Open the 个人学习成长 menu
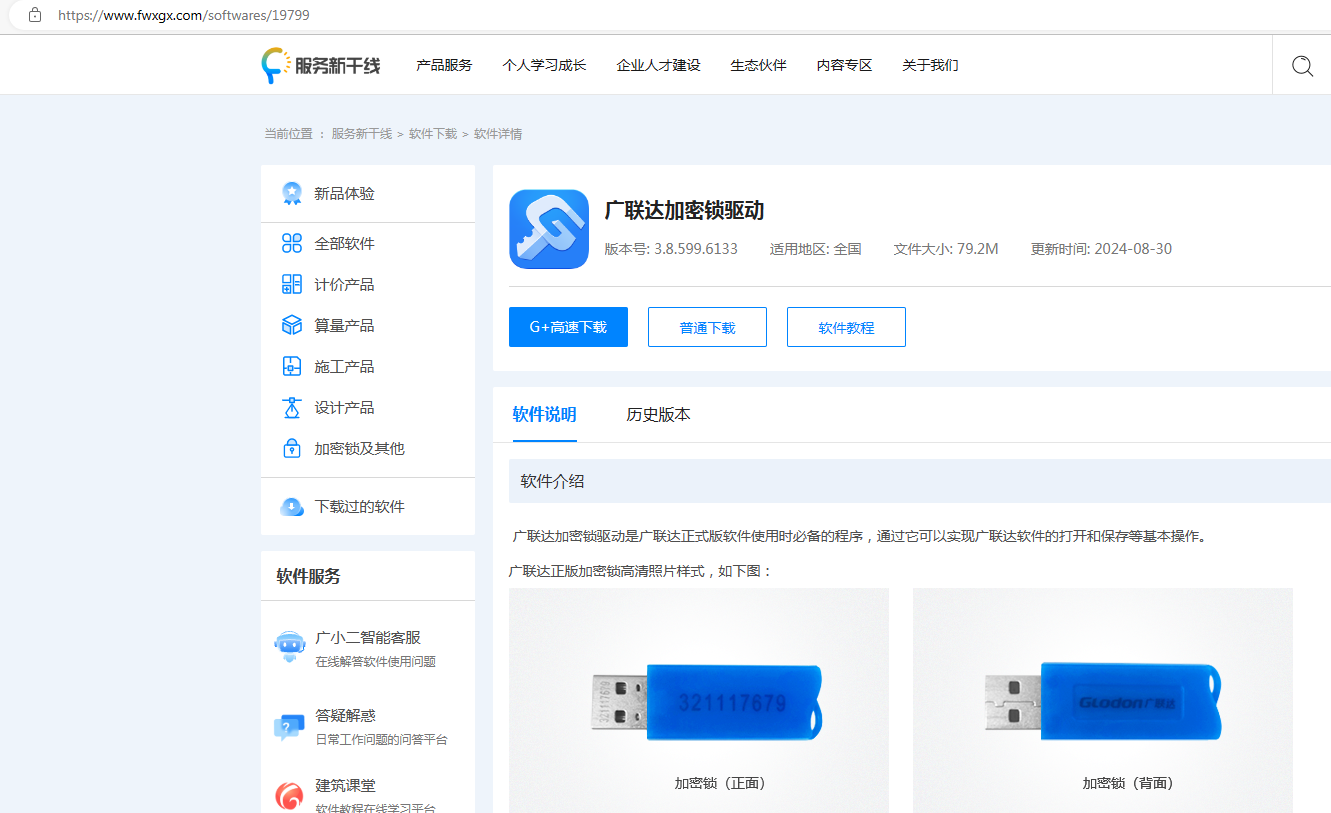This screenshot has height=813, width=1331. pos(544,65)
